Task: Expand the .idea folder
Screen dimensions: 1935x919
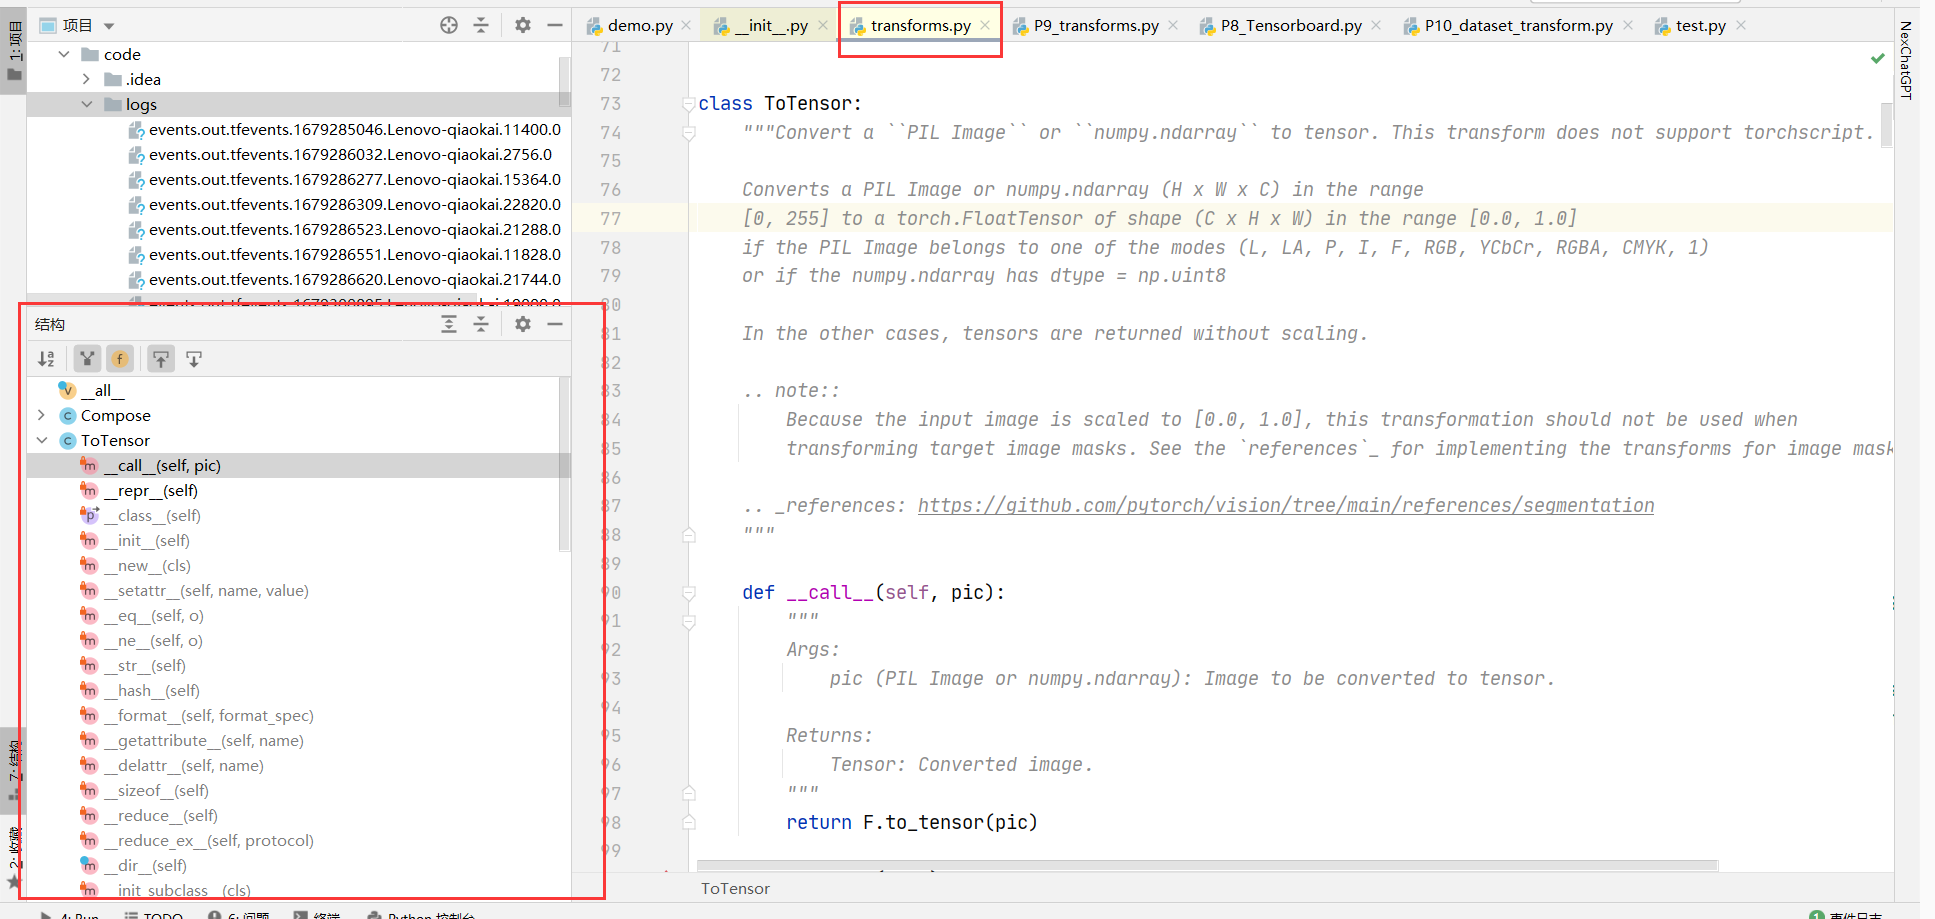Action: coord(86,79)
